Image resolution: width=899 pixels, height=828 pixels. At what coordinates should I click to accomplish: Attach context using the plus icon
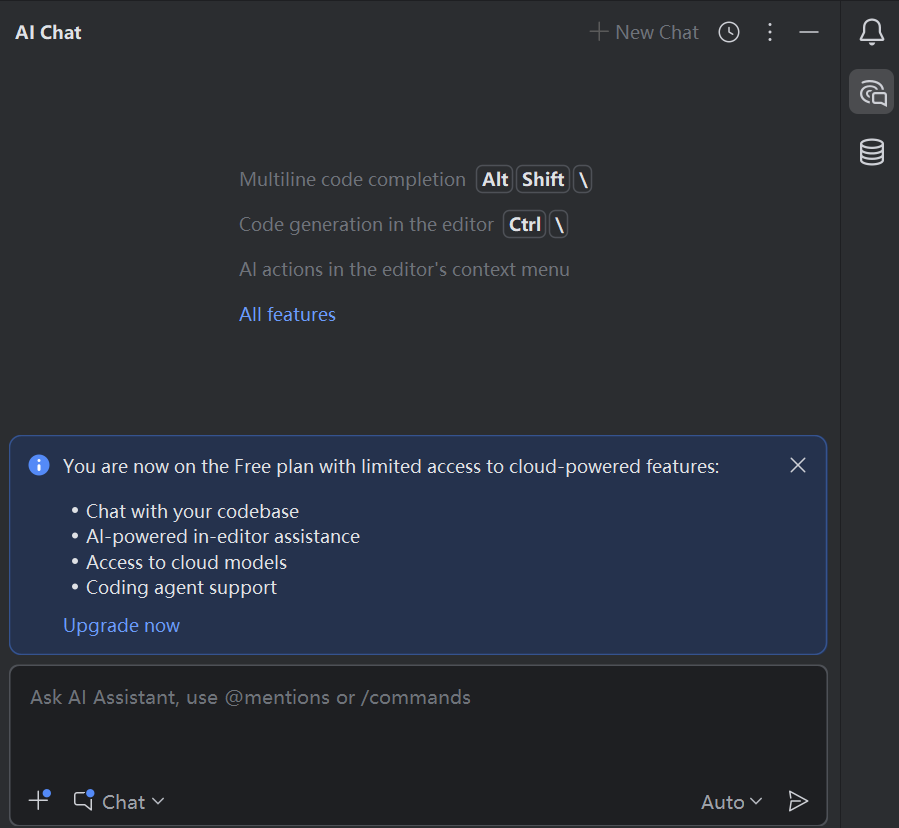[x=37, y=800]
